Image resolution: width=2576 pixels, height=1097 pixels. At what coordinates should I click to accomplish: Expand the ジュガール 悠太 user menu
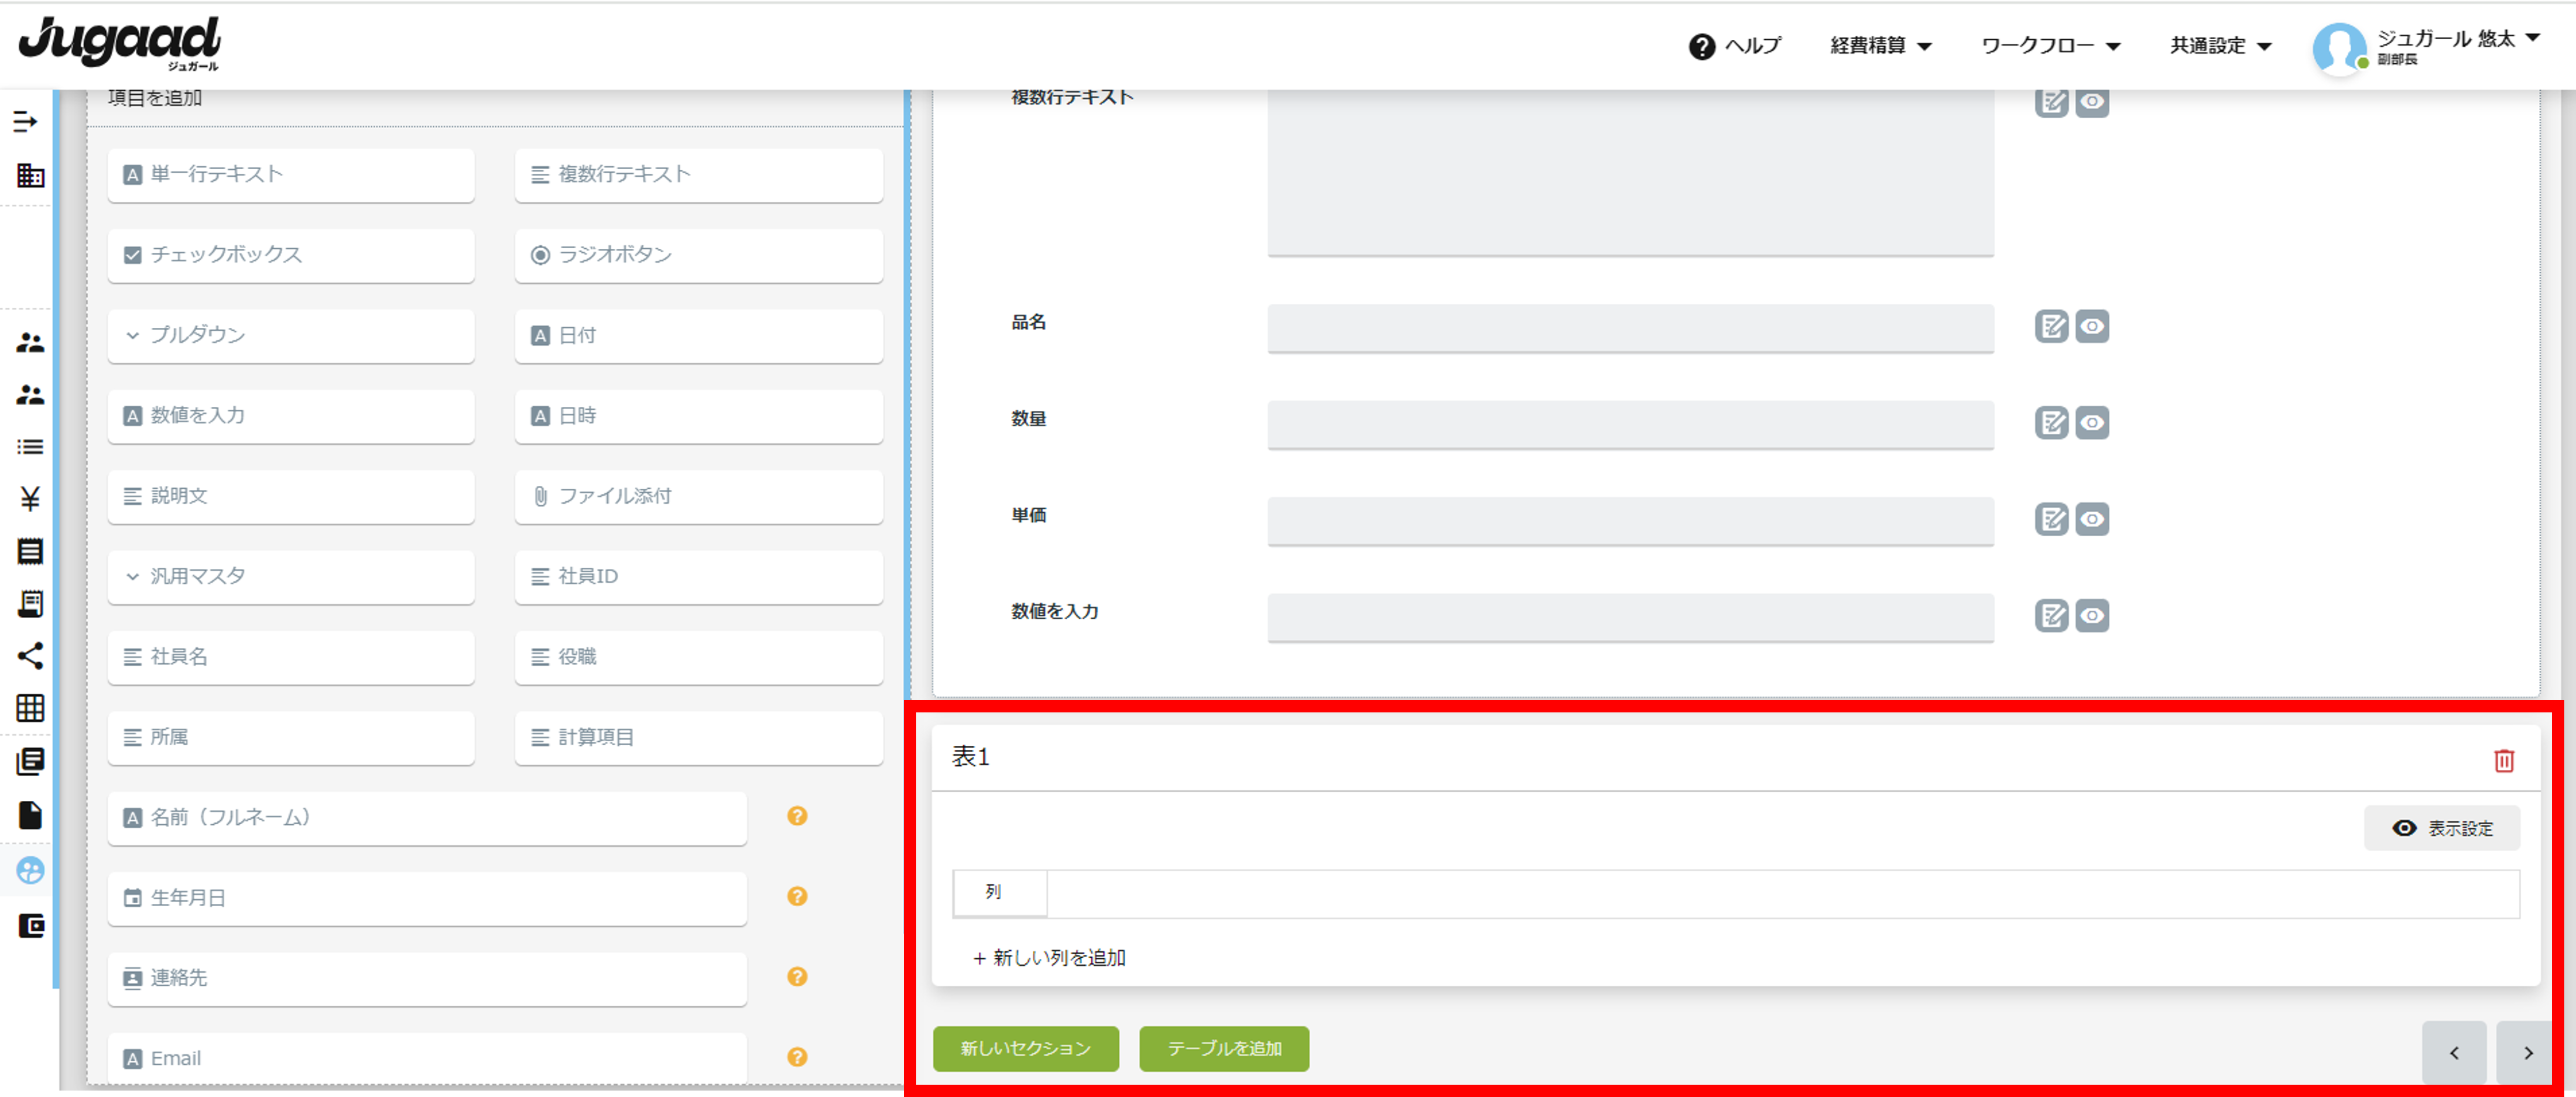click(2459, 40)
